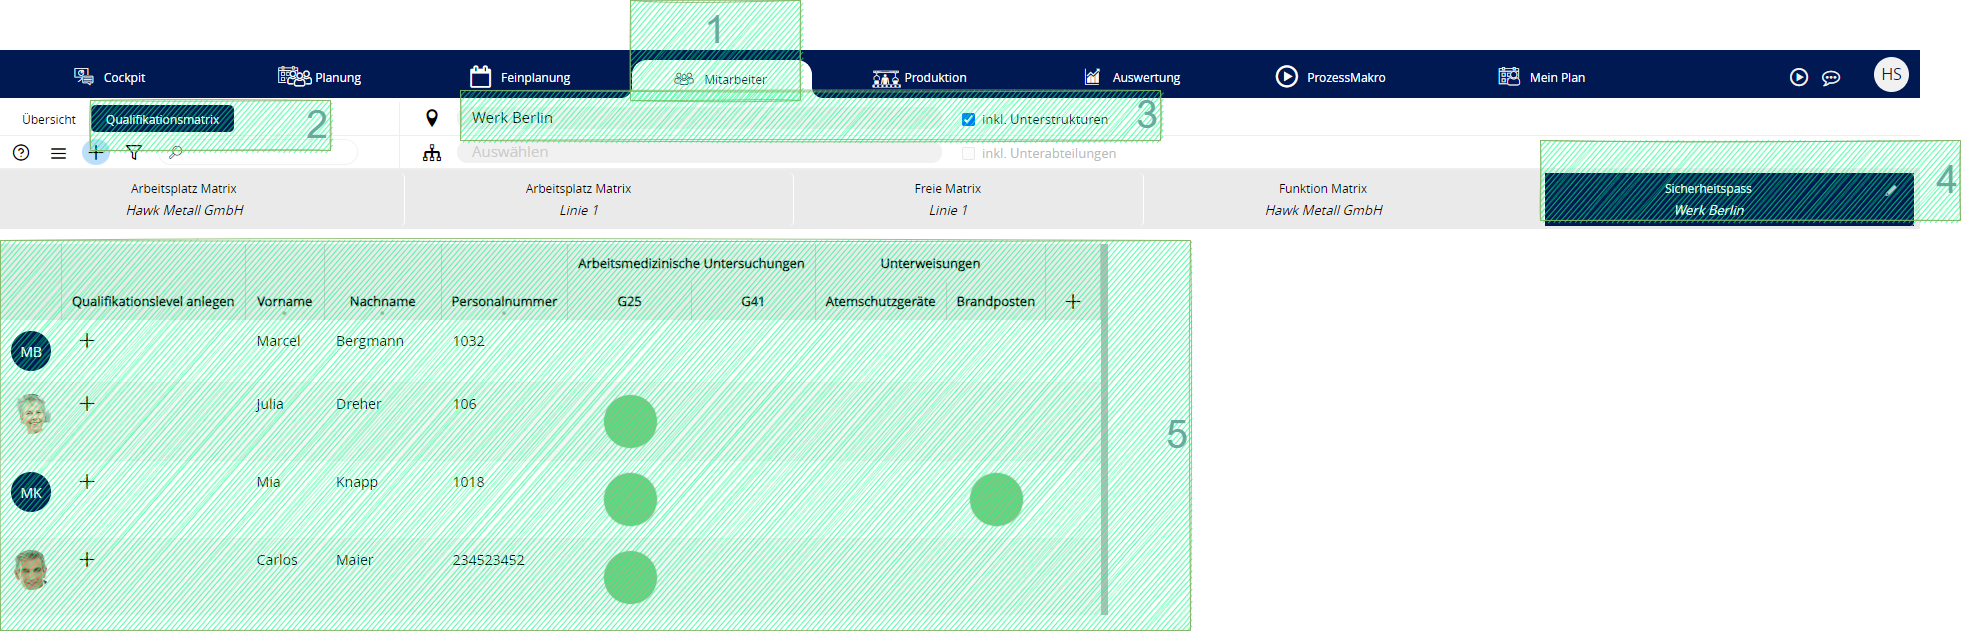Select the Funktion Matrix Hawk Metall GmbH
This screenshot has height=631, width=1961.
click(1323, 199)
